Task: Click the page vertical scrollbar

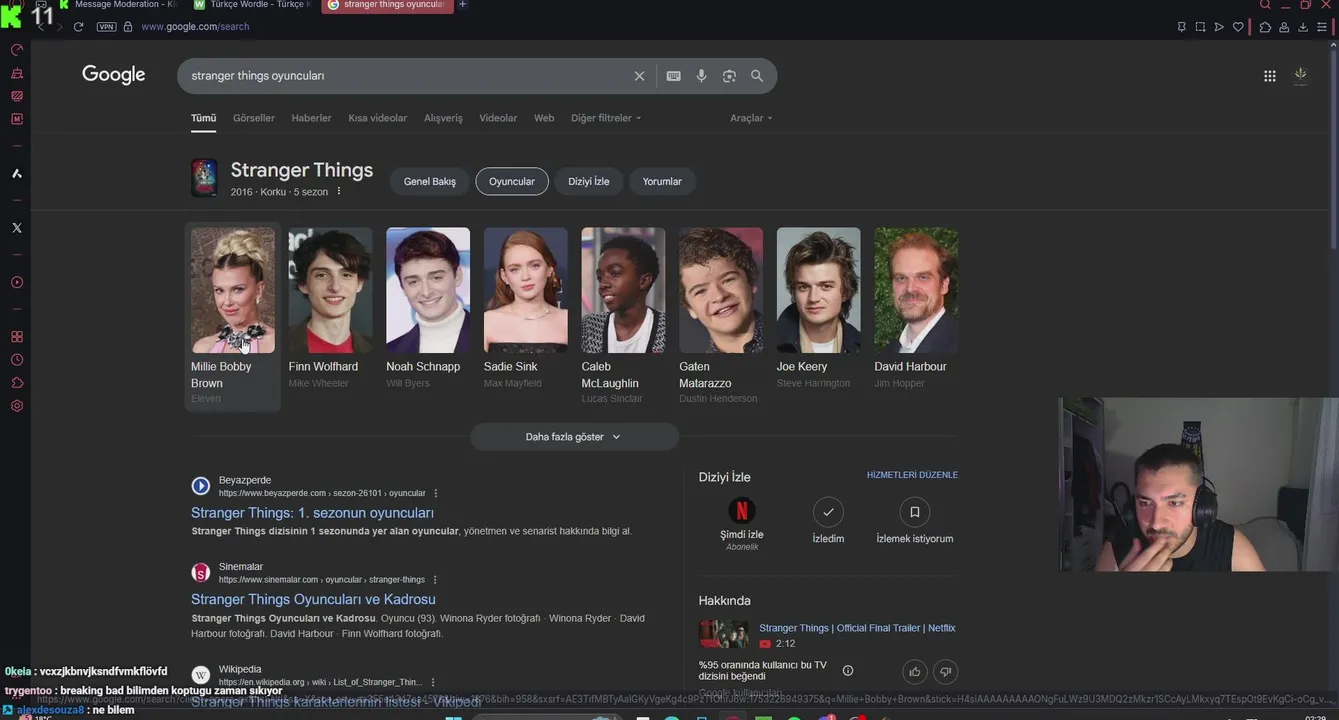Action: (1334, 150)
